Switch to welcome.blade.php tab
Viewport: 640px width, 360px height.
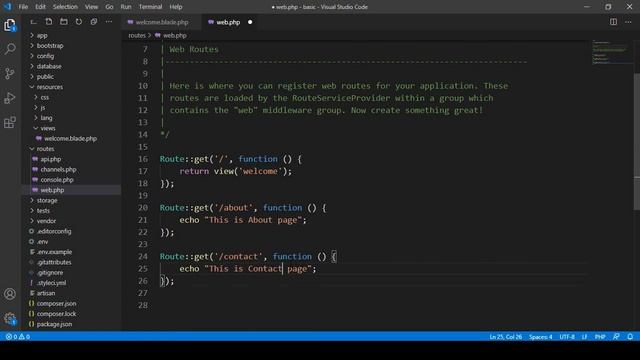click(x=162, y=22)
